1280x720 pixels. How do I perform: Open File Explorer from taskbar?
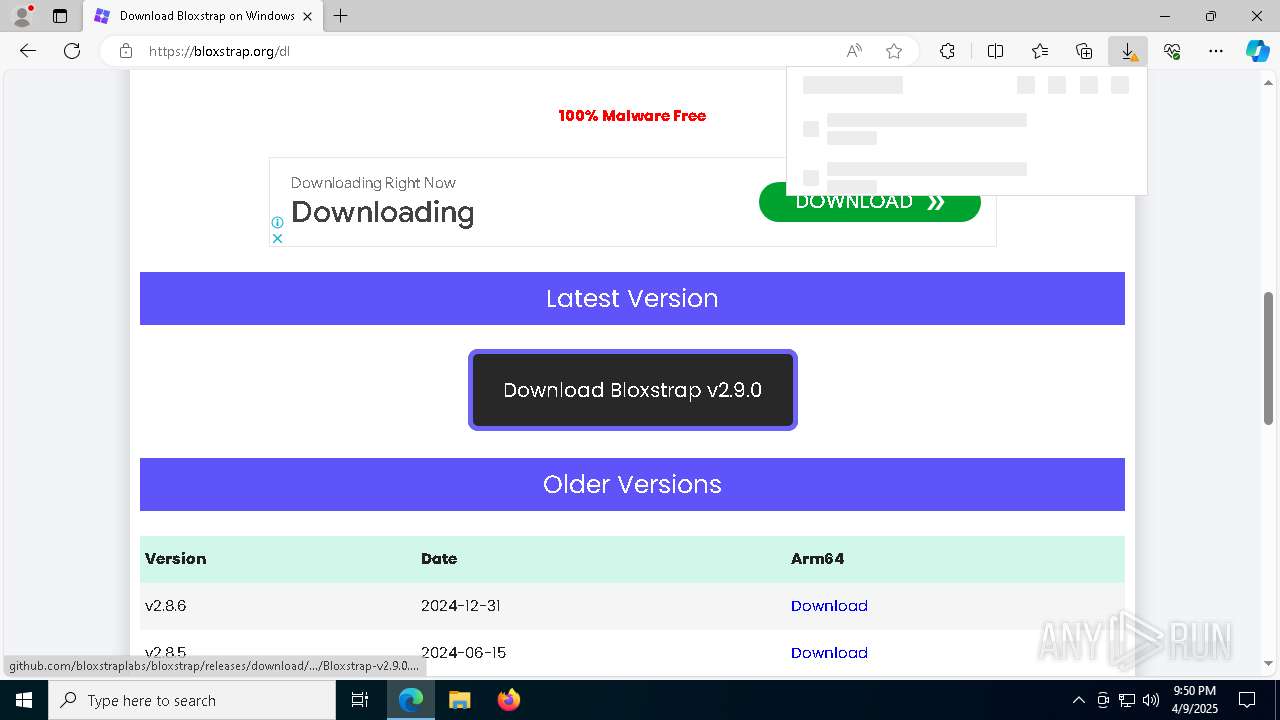(x=459, y=700)
